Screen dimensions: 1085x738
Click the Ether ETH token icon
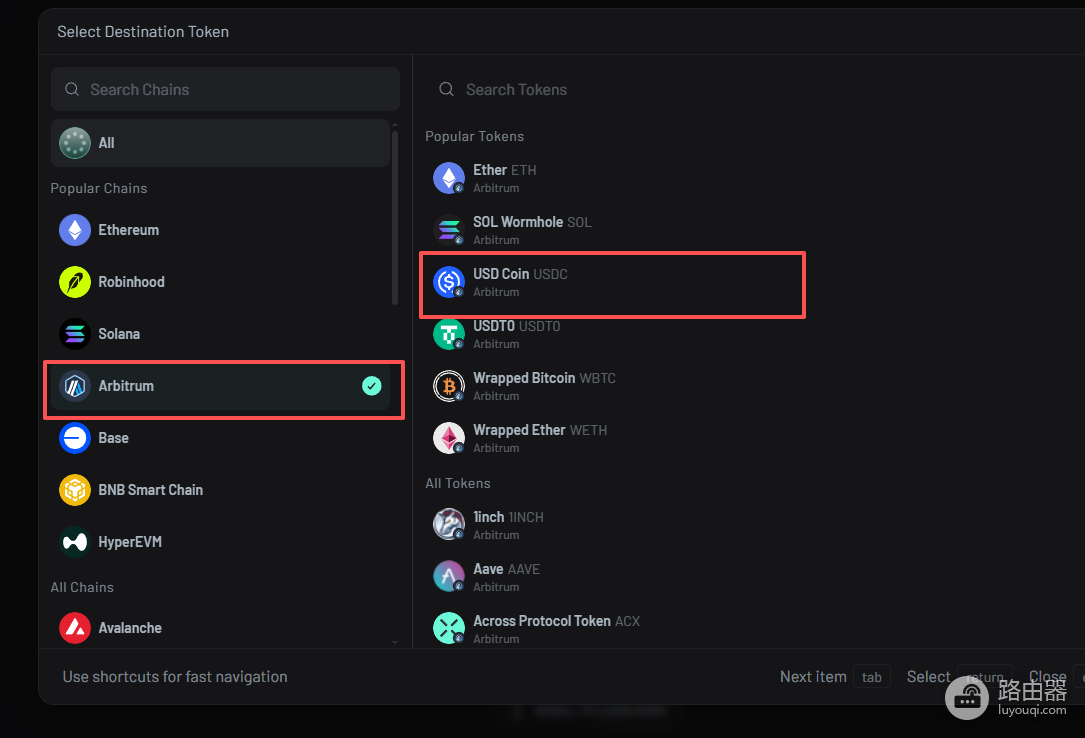point(448,178)
